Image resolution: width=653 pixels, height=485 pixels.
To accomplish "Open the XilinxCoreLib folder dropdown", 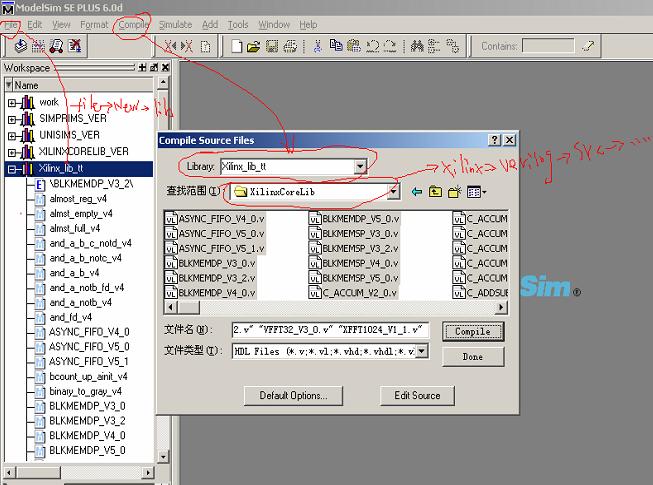I will point(393,192).
